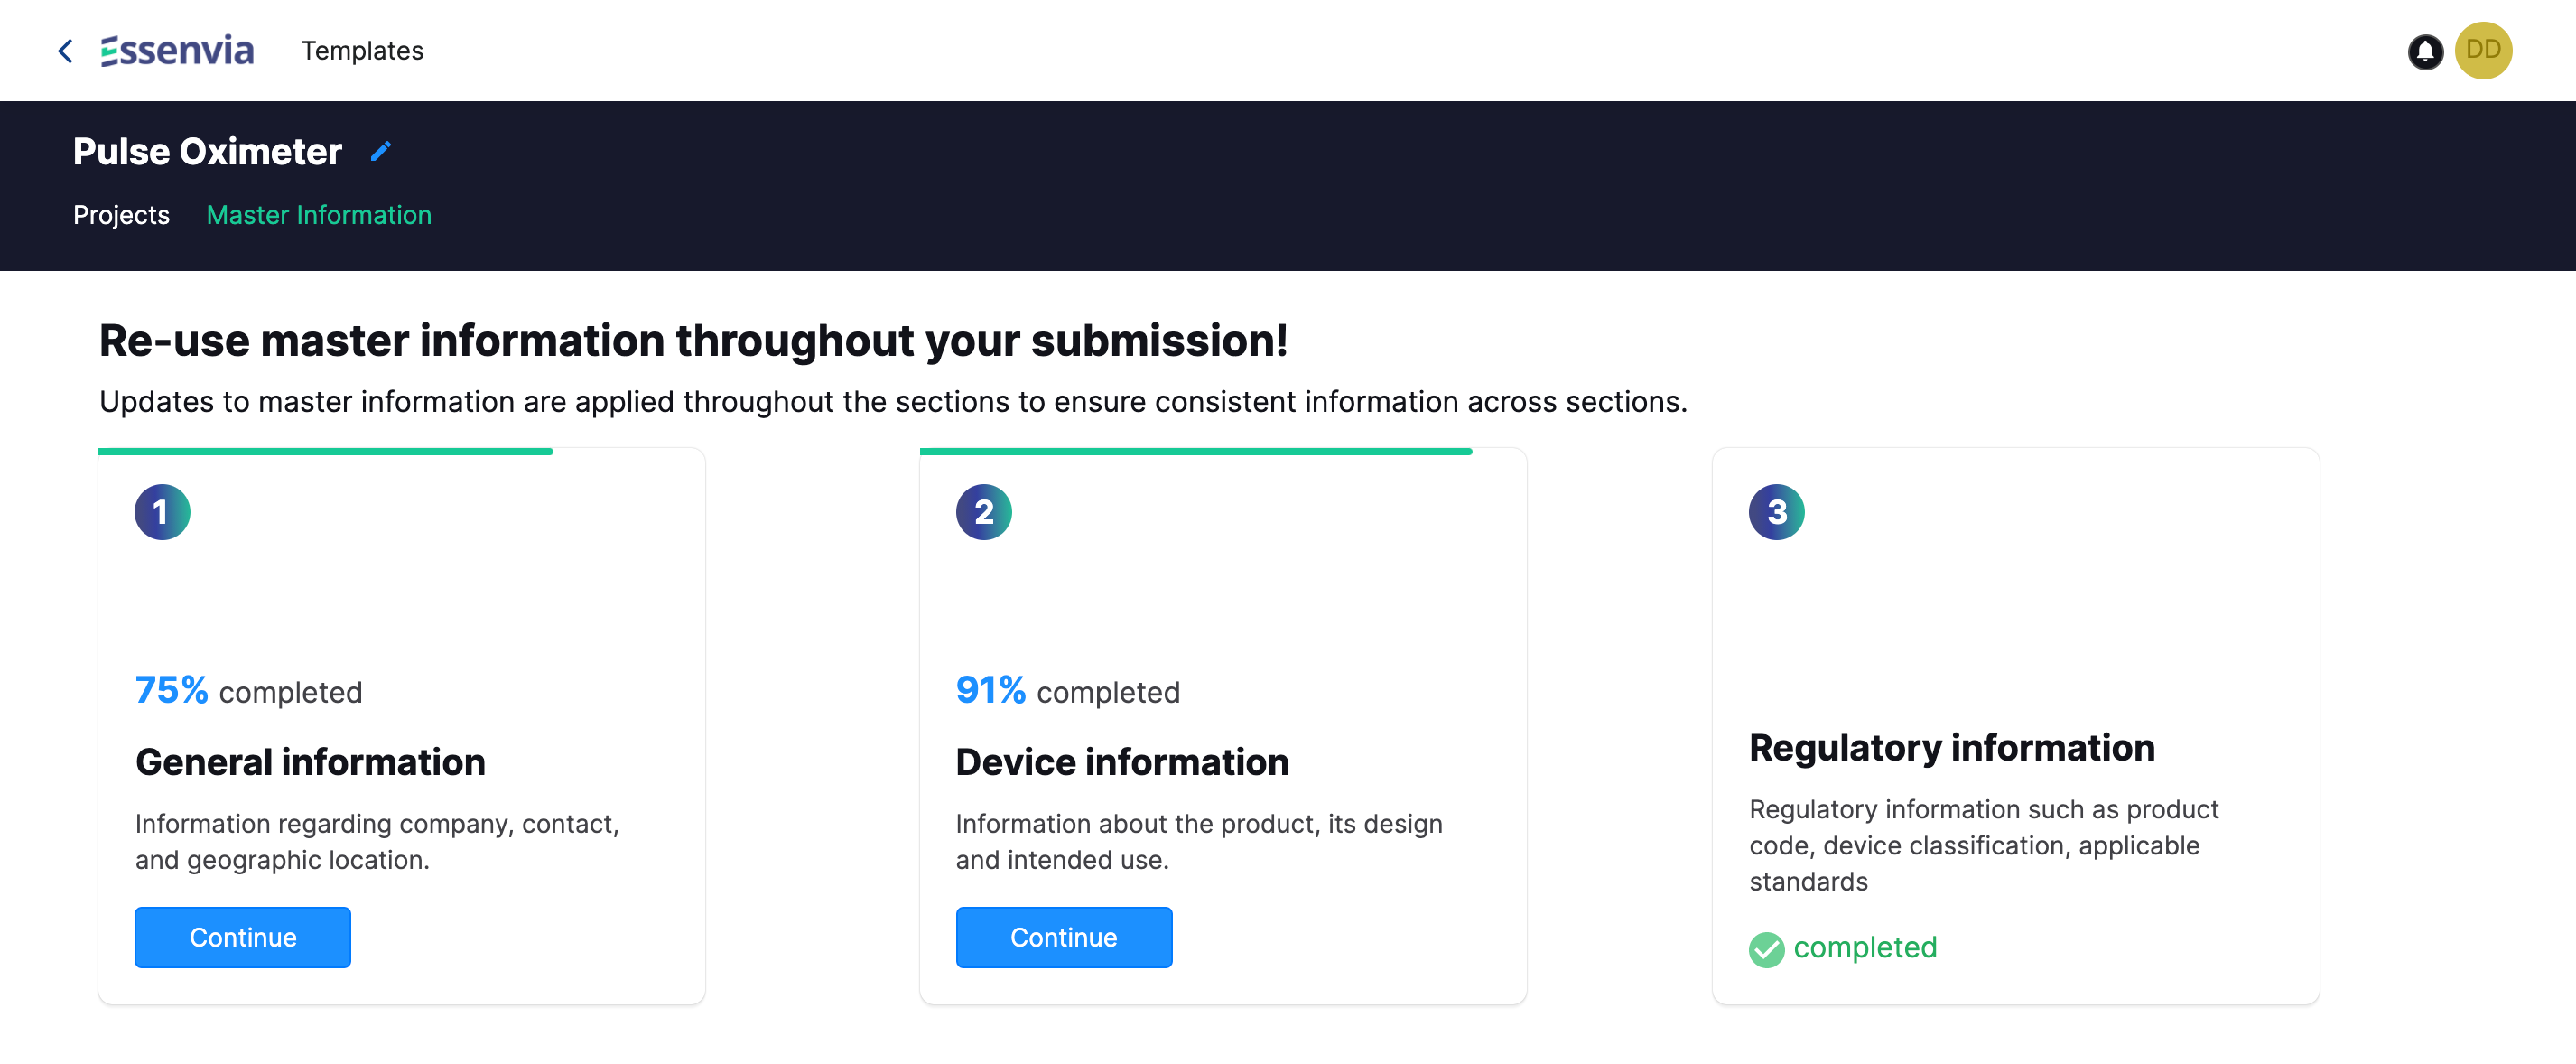The width and height of the screenshot is (2576, 1064).
Task: Open the Regulatory information card title
Action: tap(1951, 748)
